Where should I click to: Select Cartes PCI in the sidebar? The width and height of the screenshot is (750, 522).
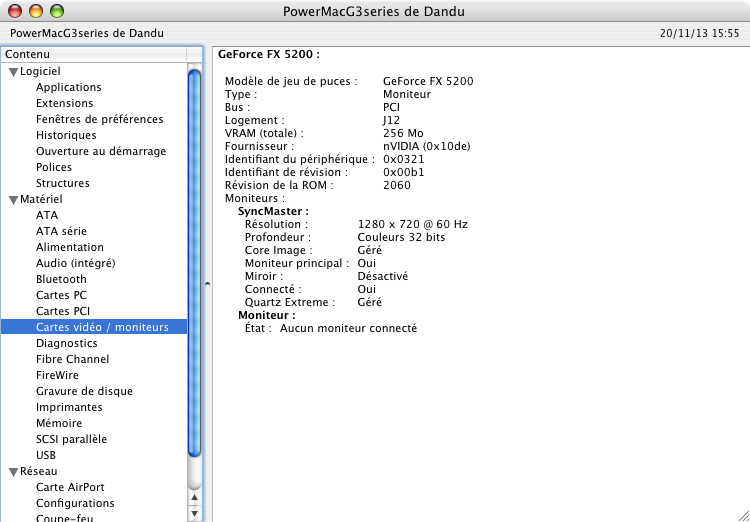coord(63,311)
